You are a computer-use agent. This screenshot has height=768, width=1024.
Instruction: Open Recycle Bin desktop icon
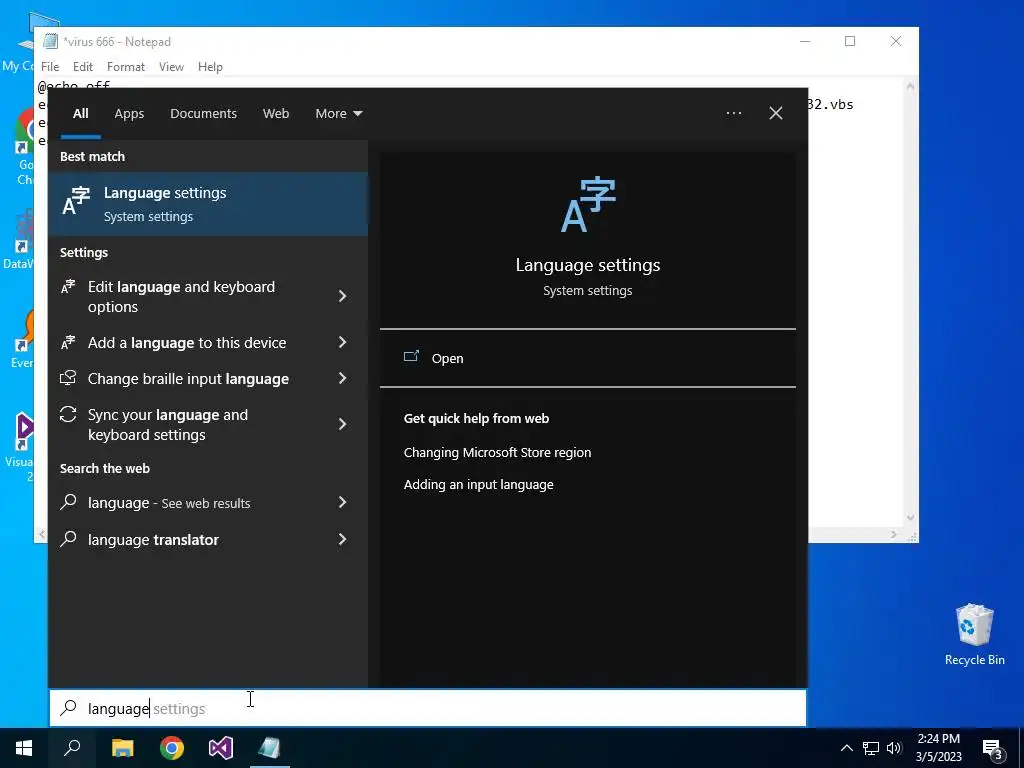[x=974, y=635]
